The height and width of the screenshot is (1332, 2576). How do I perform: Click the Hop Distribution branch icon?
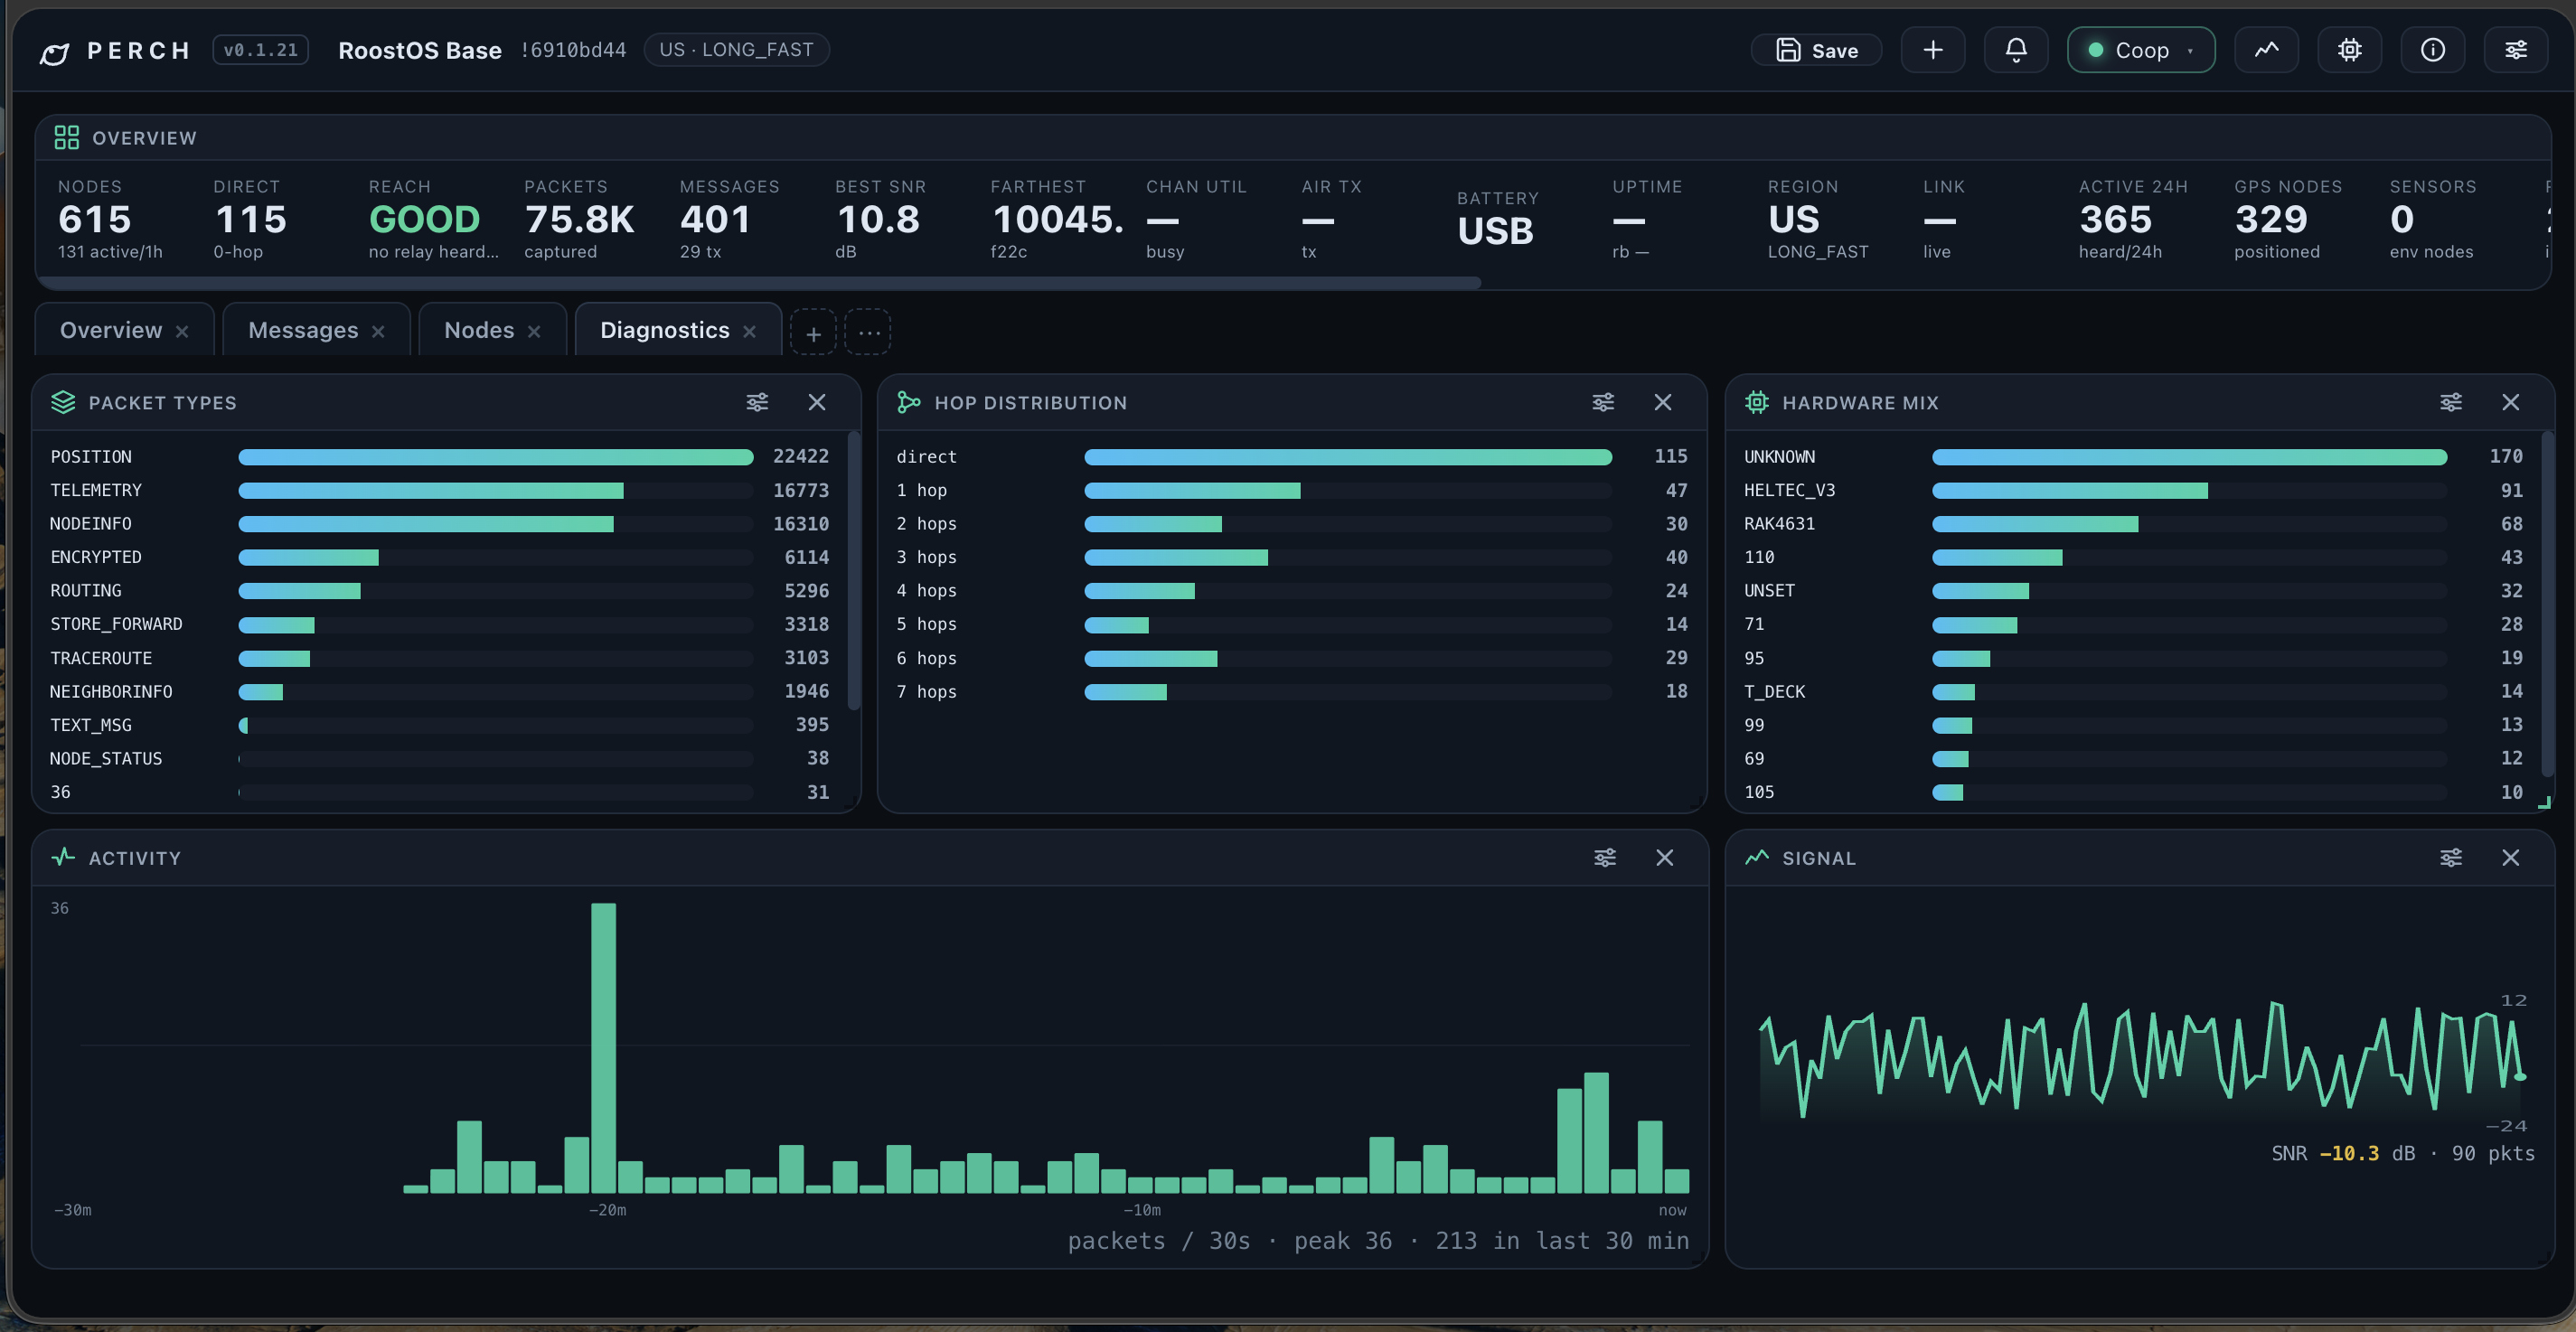(908, 402)
